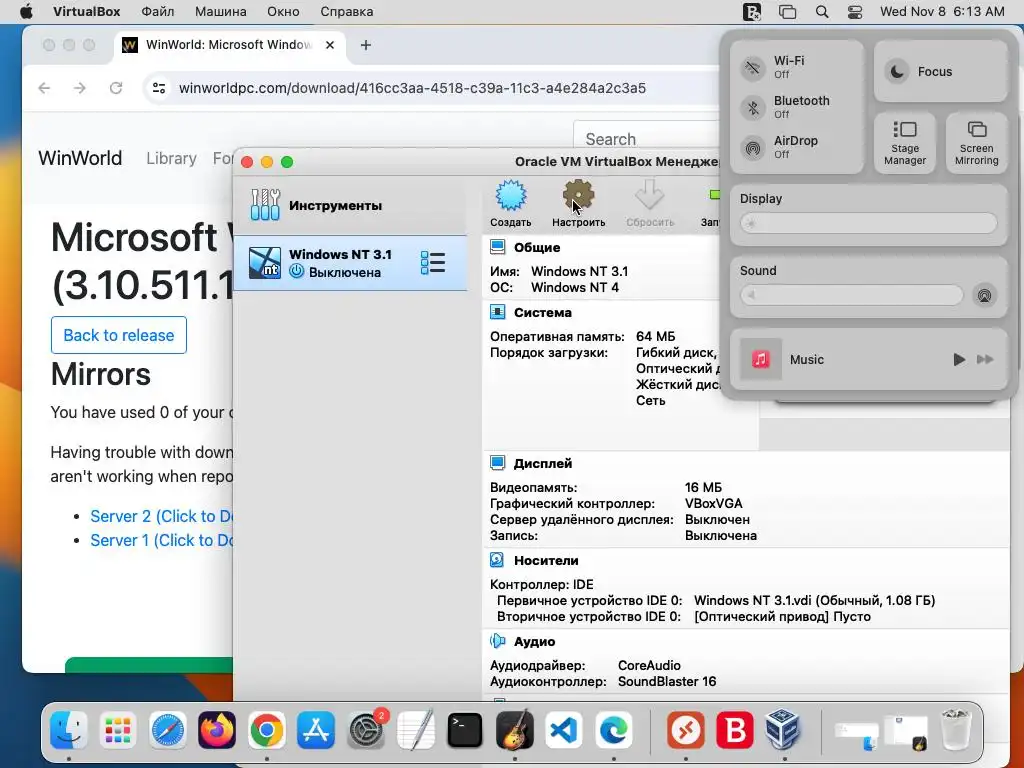Click the Bitdefender menu bar icon
Viewport: 1024px width, 768px height.
click(x=752, y=12)
